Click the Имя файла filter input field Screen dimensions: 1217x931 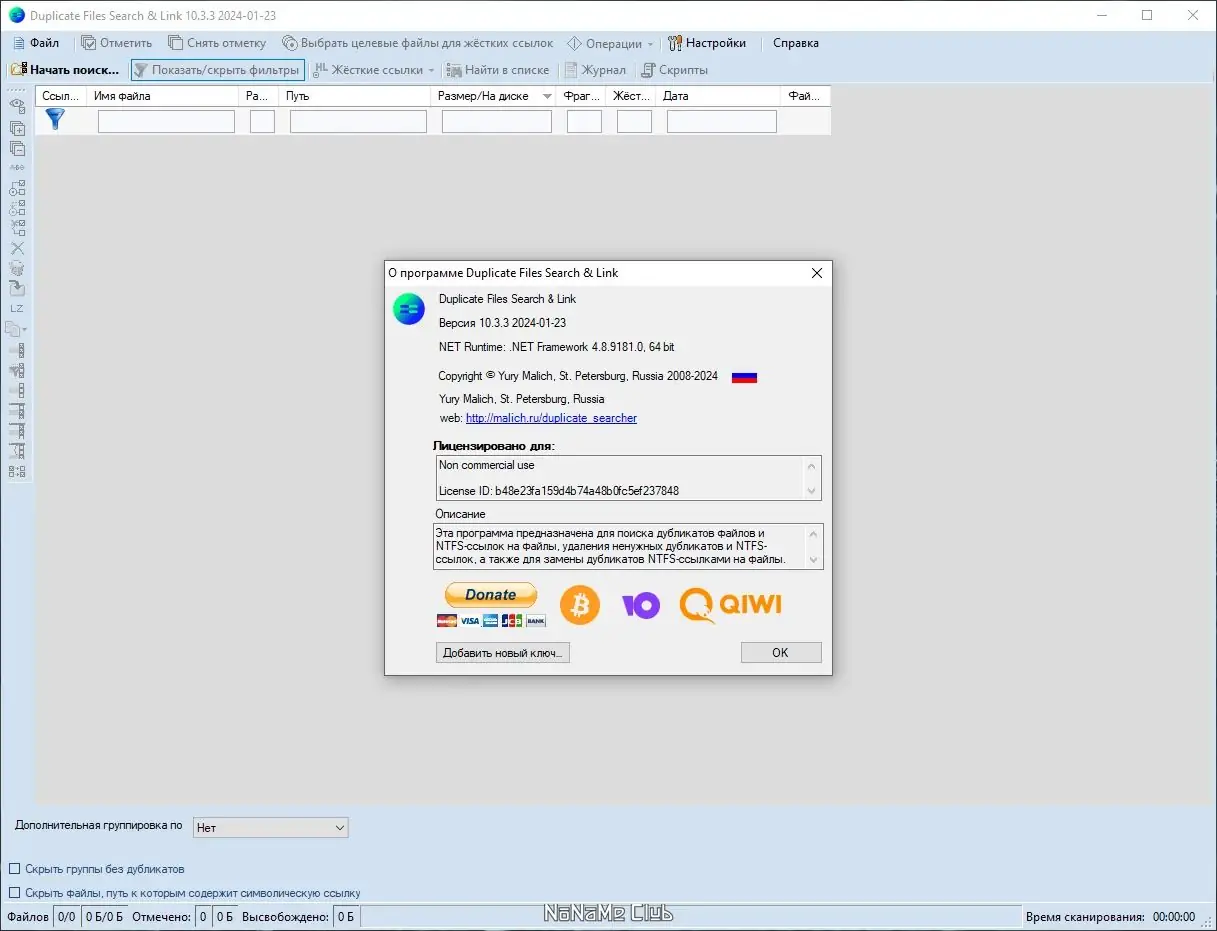(x=166, y=121)
